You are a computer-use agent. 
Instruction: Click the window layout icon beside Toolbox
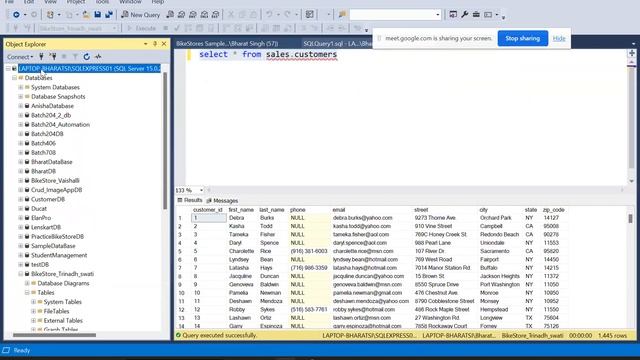(488, 15)
